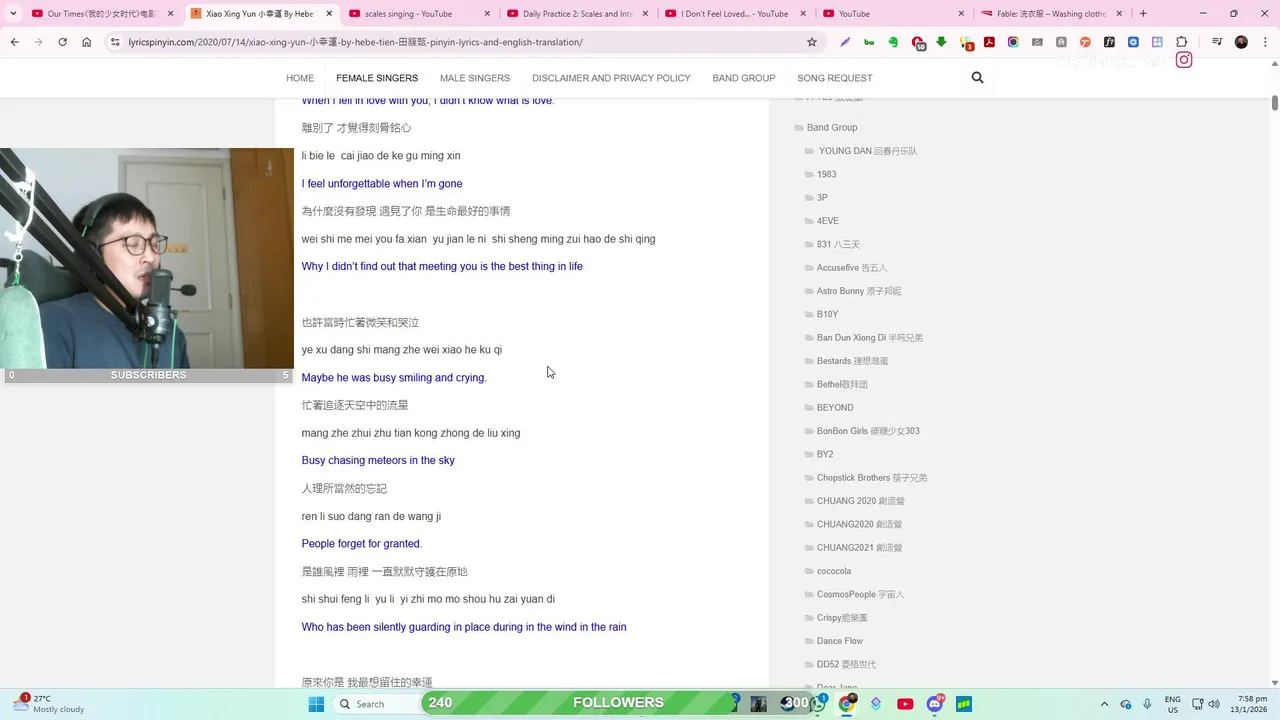Open the purple feather extension
The image size is (1280, 720).
point(845,42)
